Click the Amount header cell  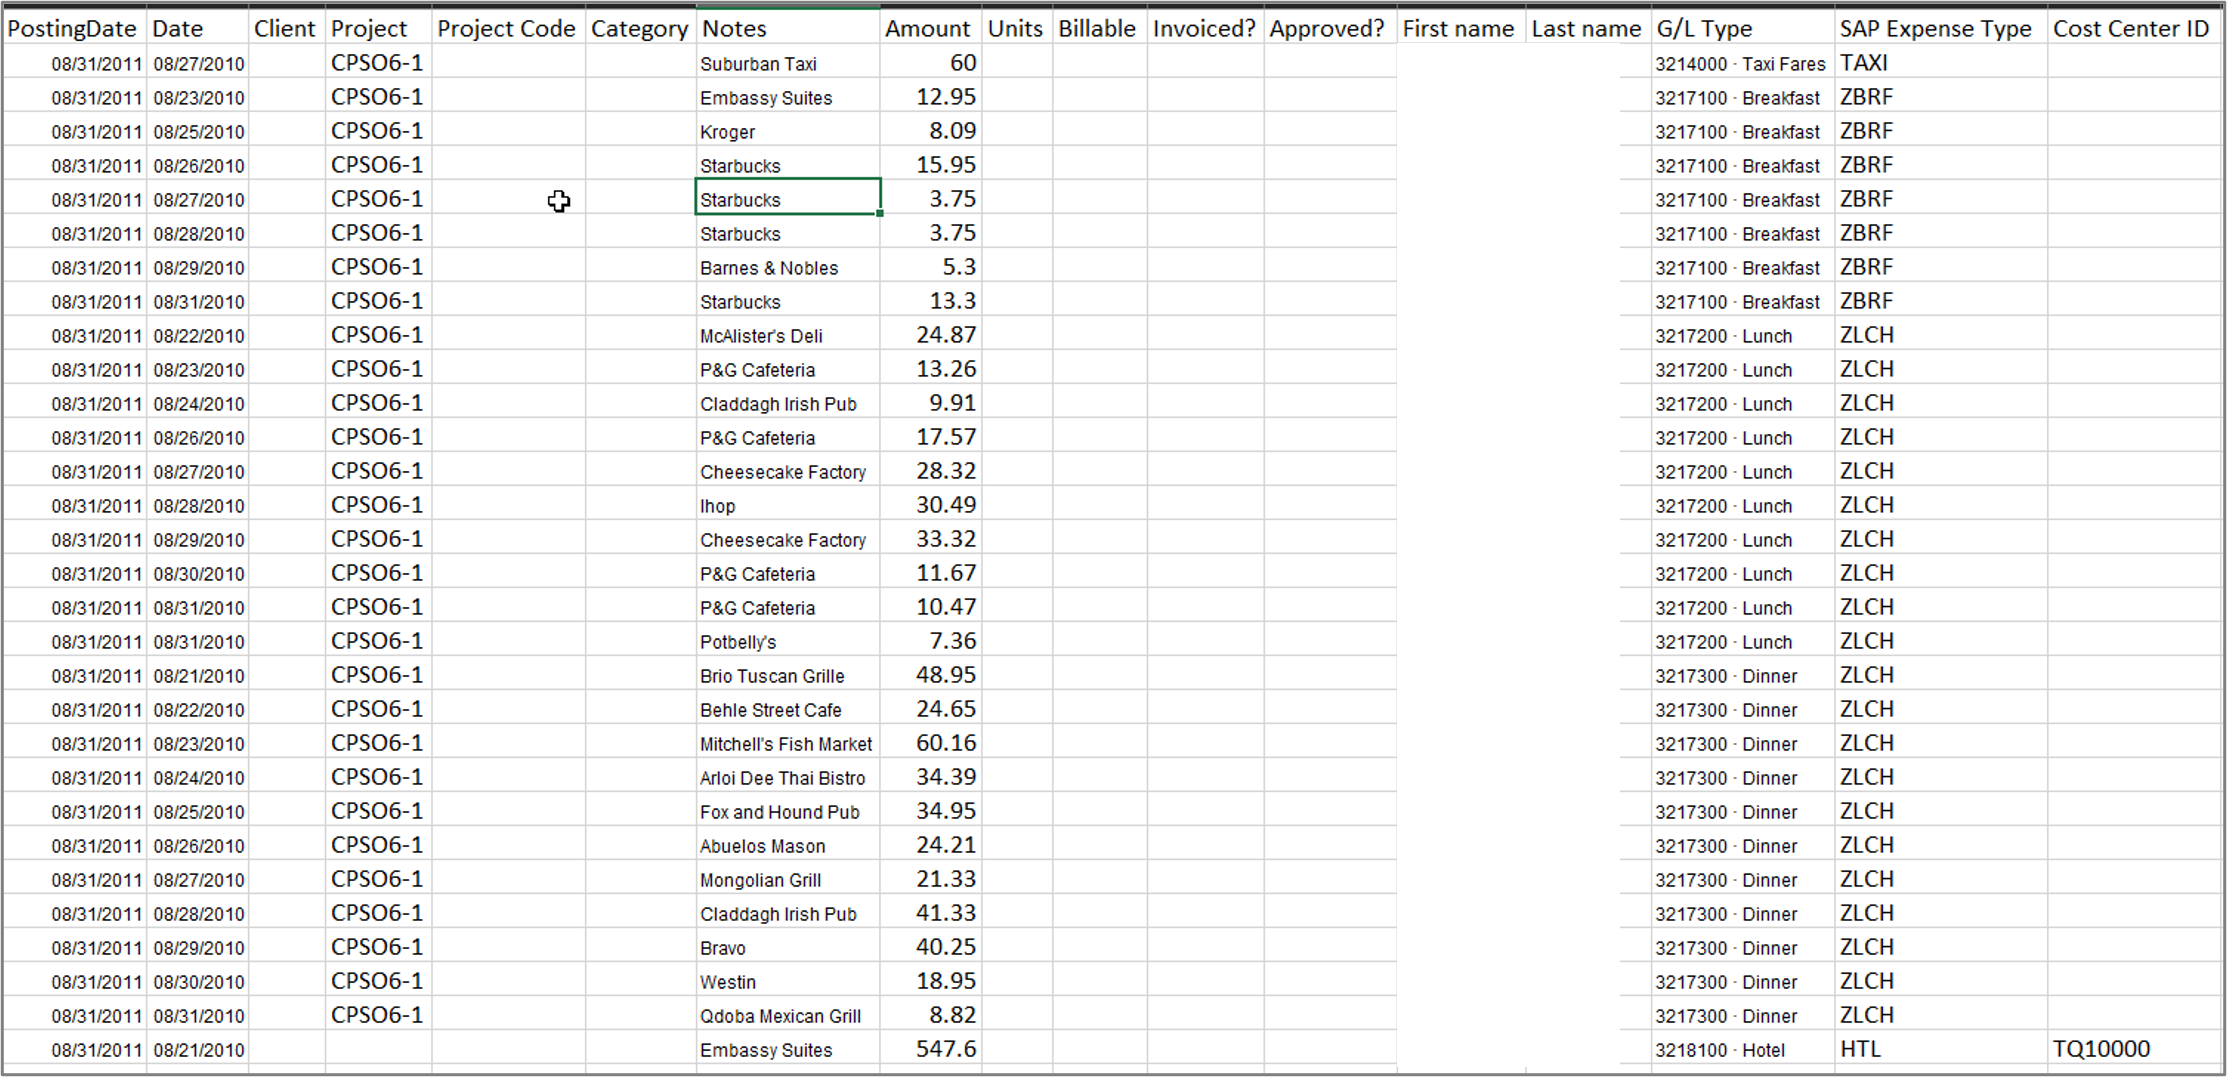click(931, 29)
